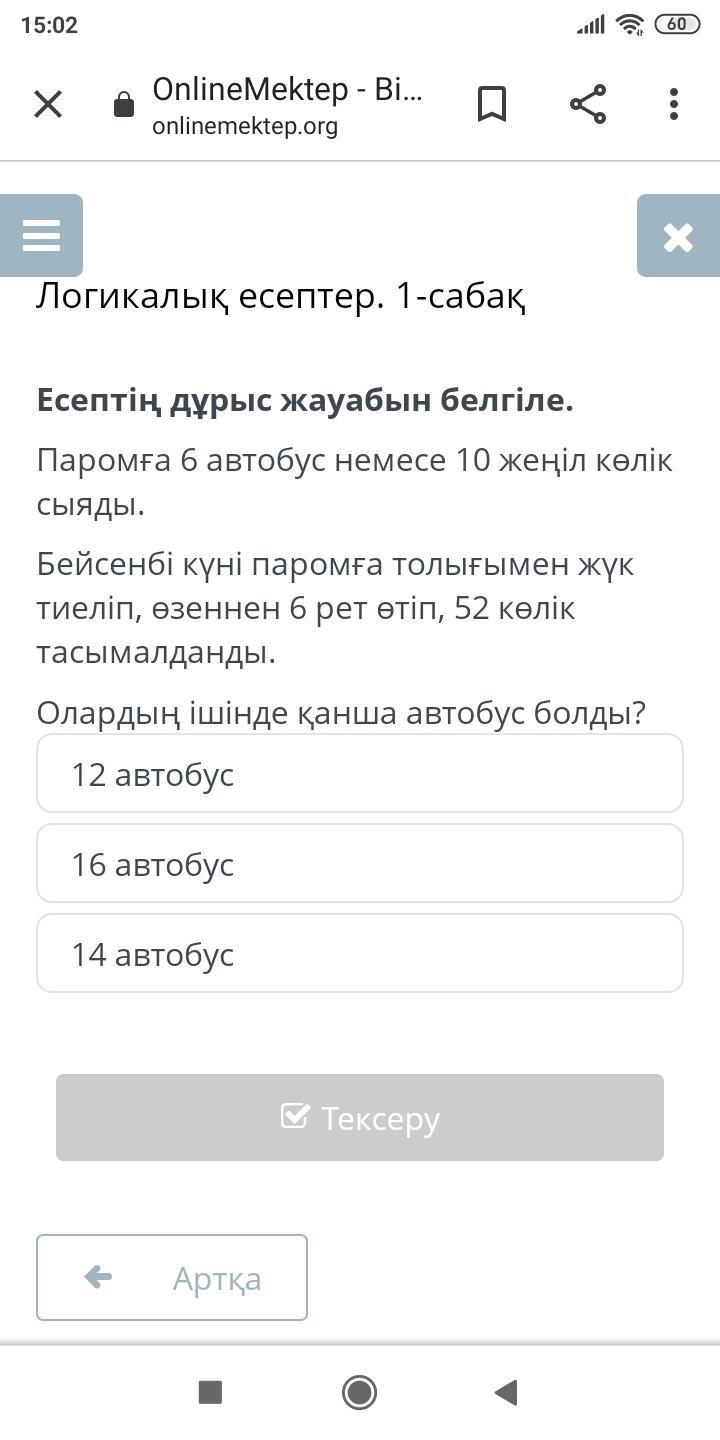Tap the lock icon for site info
The height and width of the screenshot is (1440, 720).
(124, 105)
